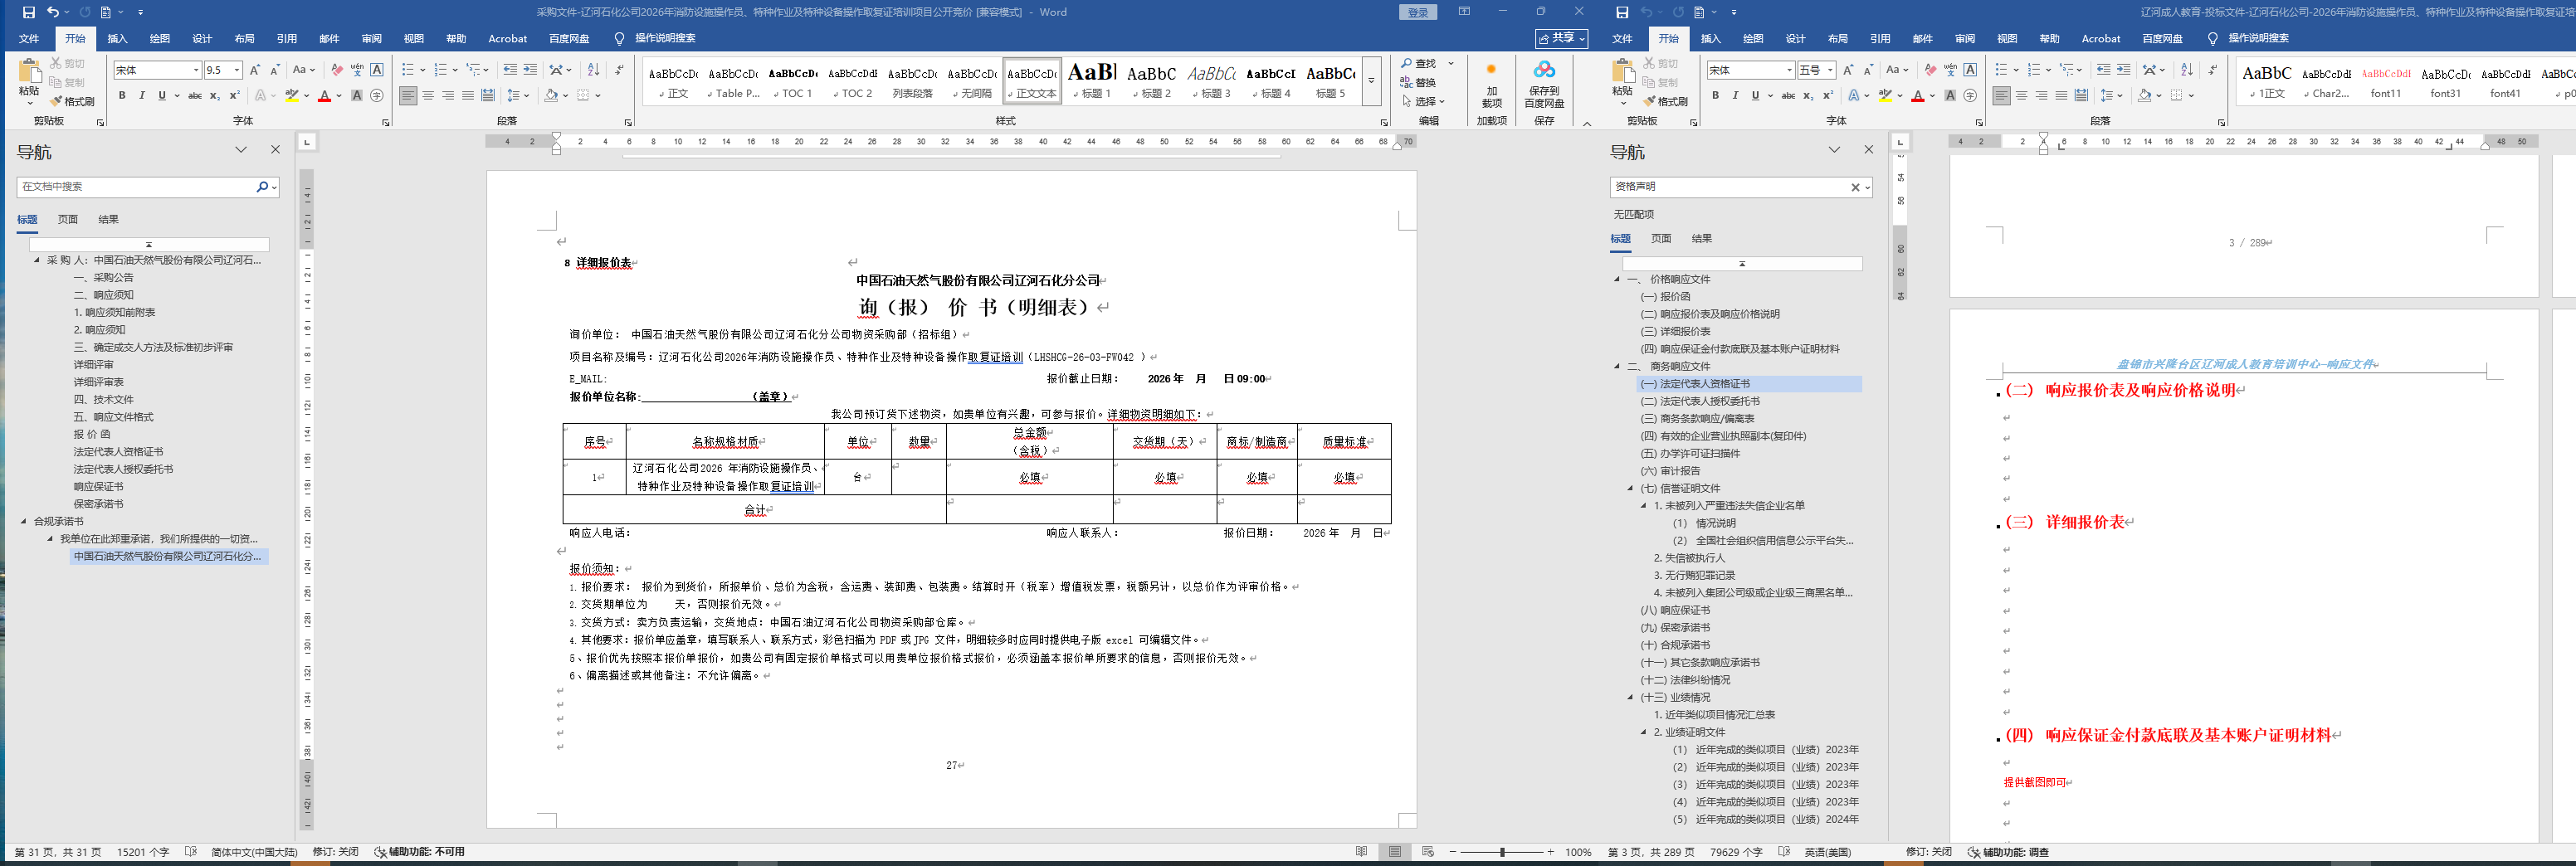Image resolution: width=2576 pixels, height=866 pixels.
Task: Click 操作说明搜索 box in right Word window
Action: click(2258, 39)
